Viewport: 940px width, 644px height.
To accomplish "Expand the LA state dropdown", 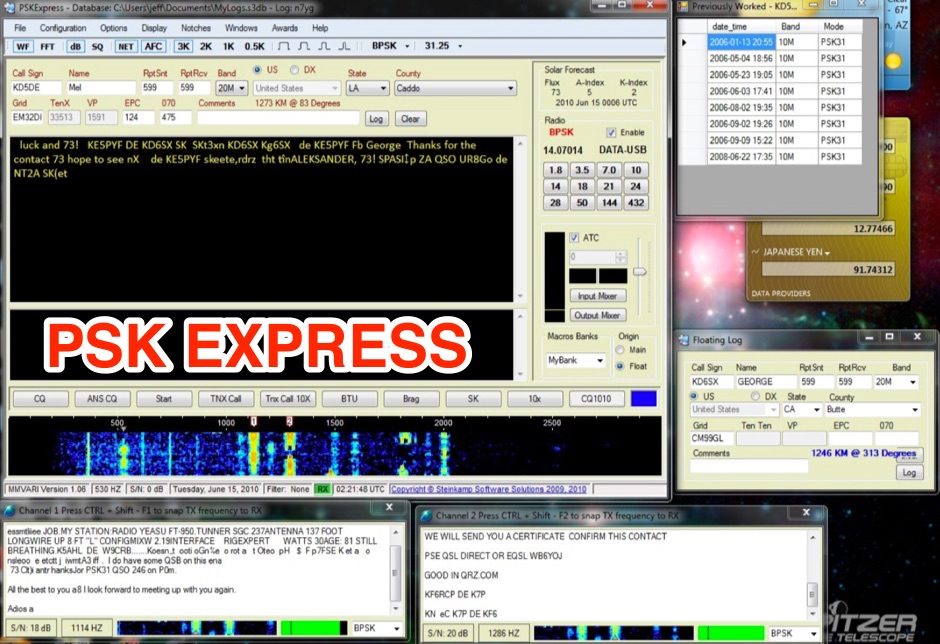I will (383, 88).
